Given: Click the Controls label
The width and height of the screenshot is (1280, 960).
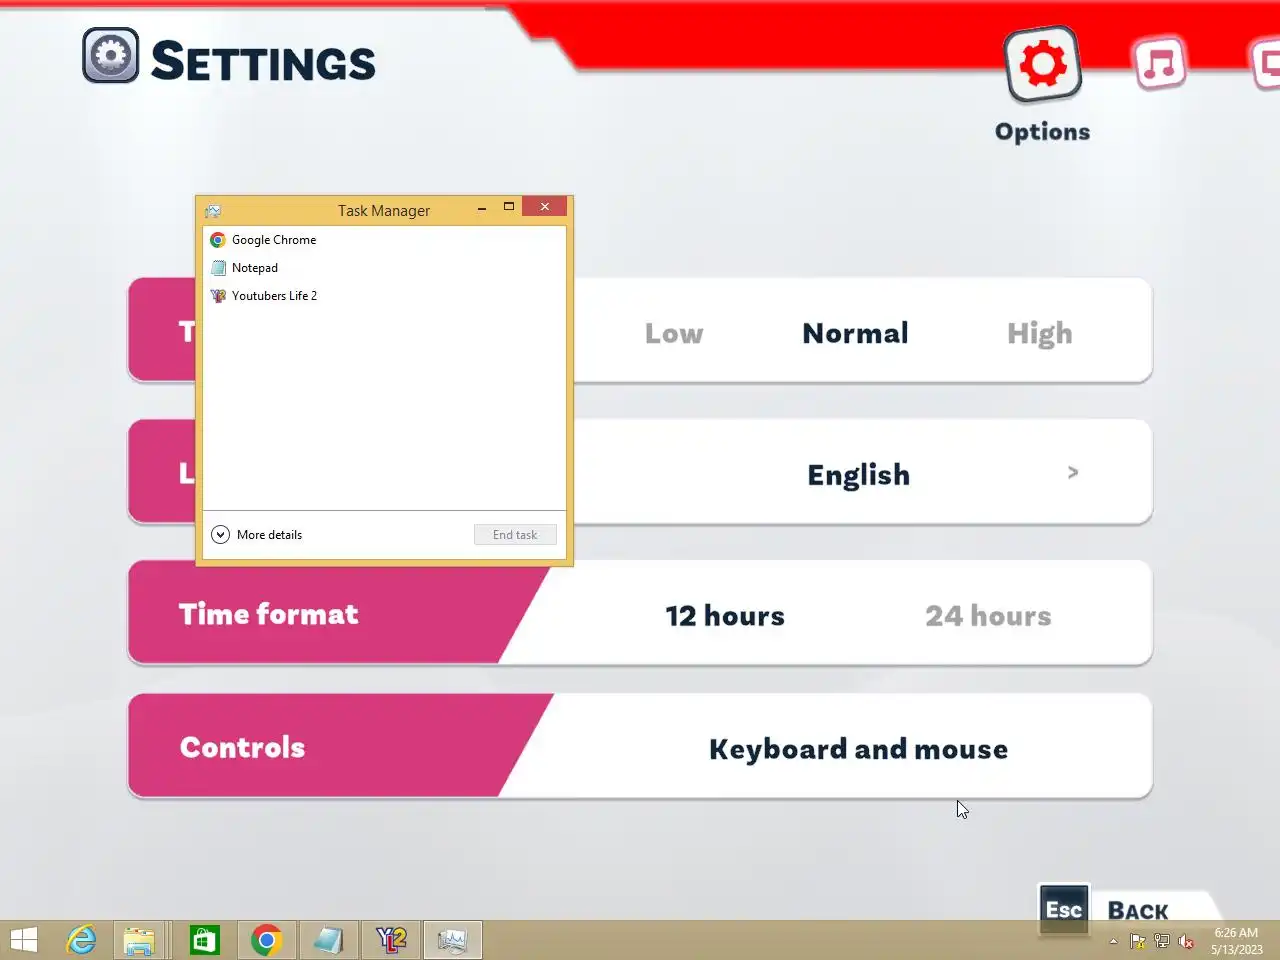Looking at the screenshot, I should (x=242, y=747).
